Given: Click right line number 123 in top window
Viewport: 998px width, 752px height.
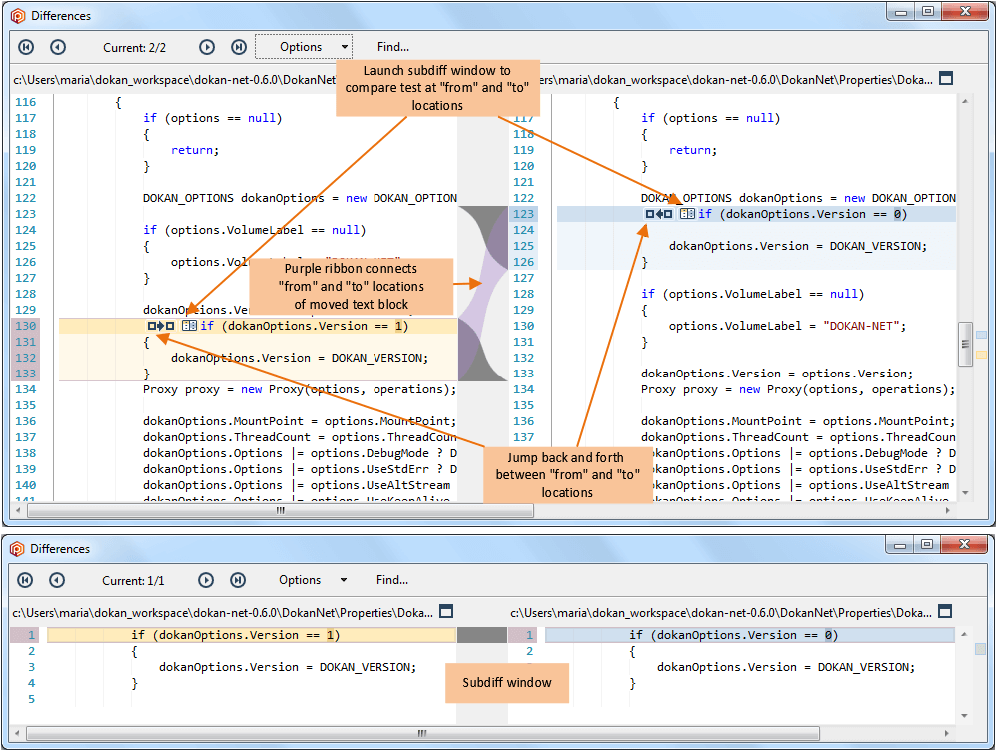Looking at the screenshot, I should (523, 214).
